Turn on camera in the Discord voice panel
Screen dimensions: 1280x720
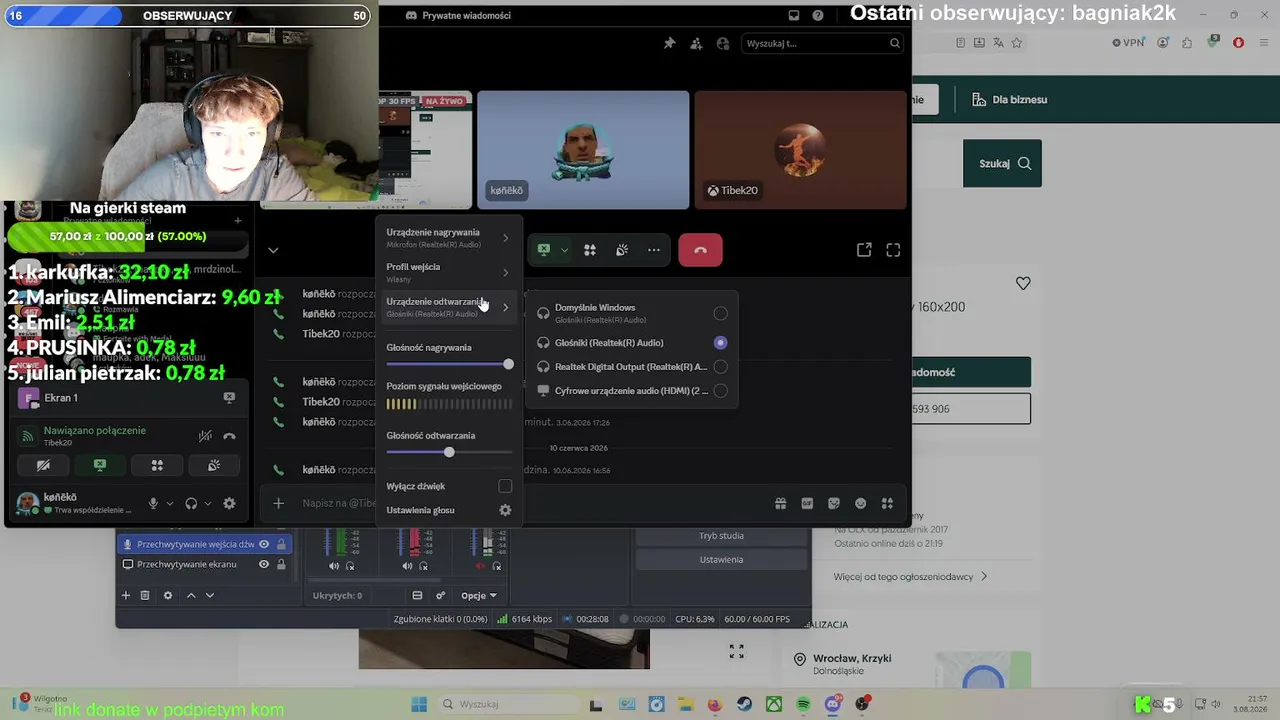coord(43,465)
